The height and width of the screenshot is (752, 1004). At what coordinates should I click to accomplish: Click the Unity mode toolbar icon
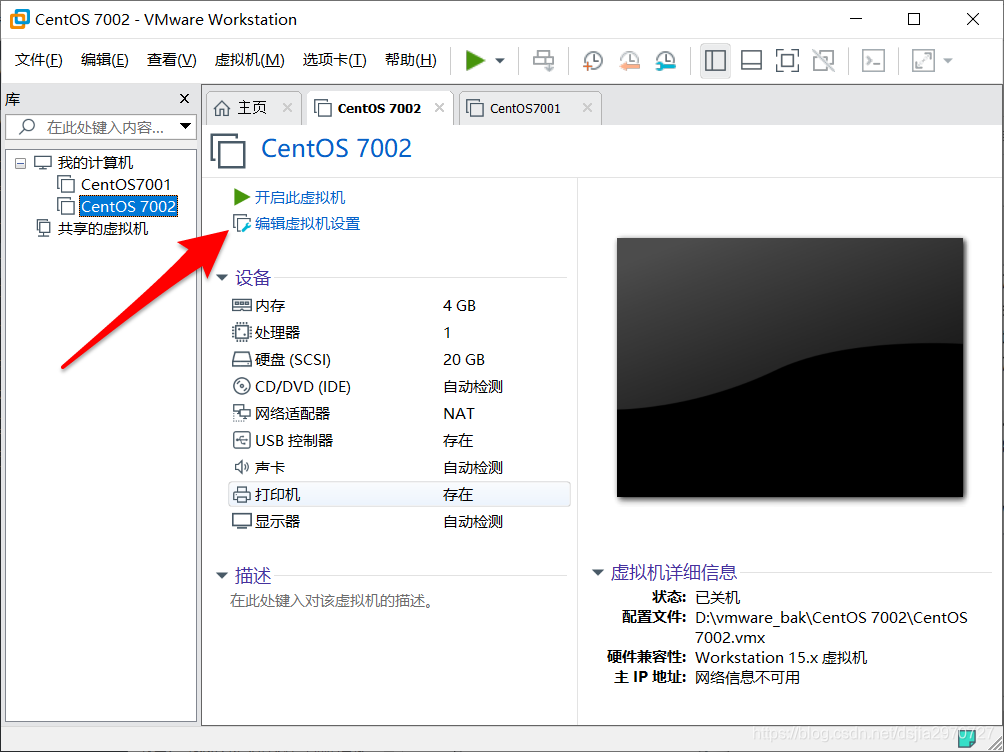[823, 61]
